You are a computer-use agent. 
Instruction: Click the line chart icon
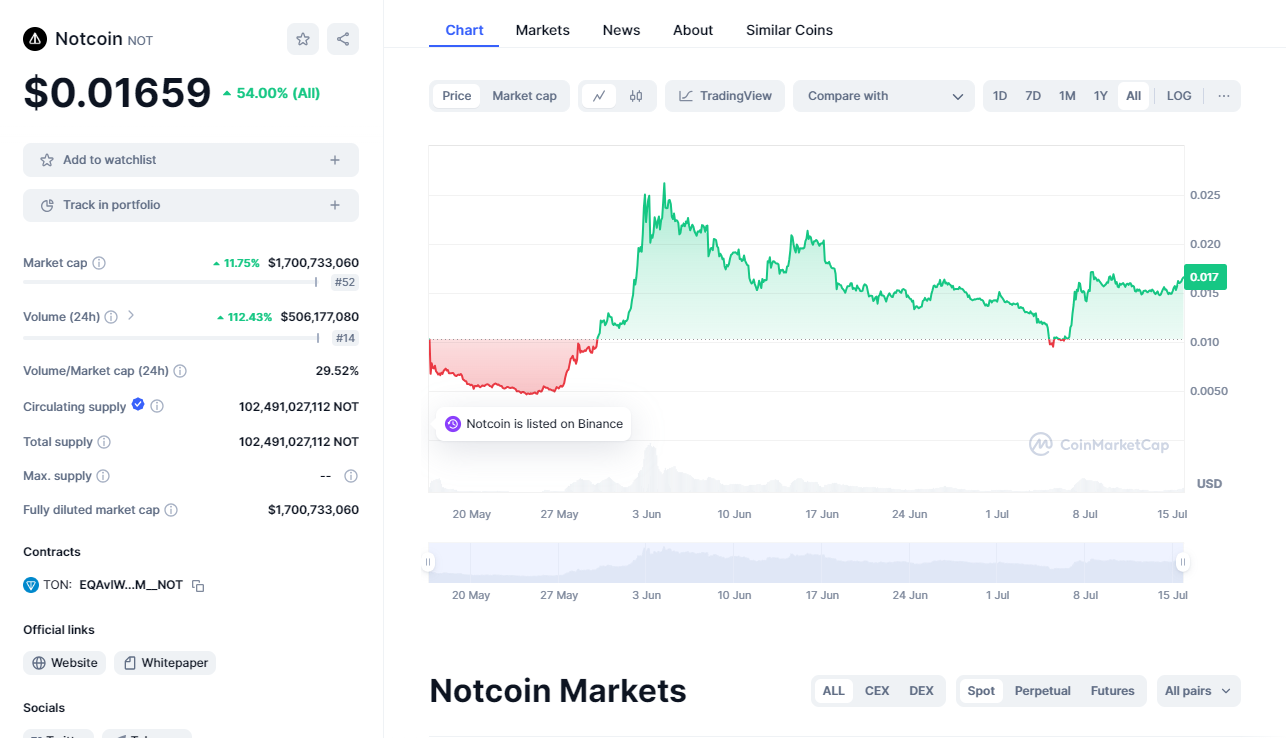[x=600, y=95]
